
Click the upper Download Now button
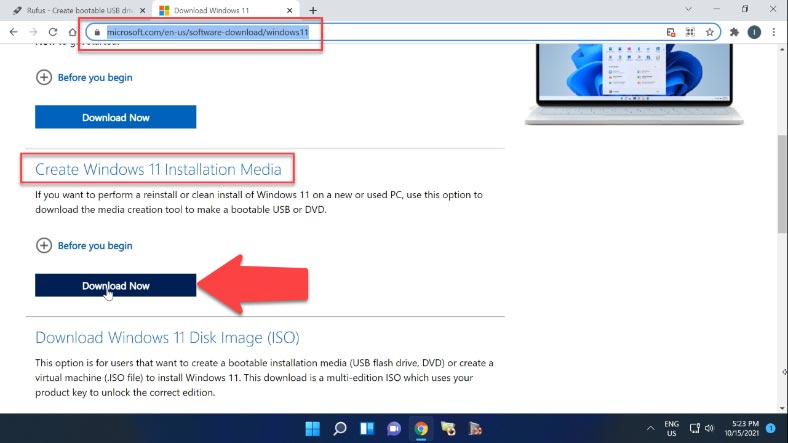click(x=116, y=117)
